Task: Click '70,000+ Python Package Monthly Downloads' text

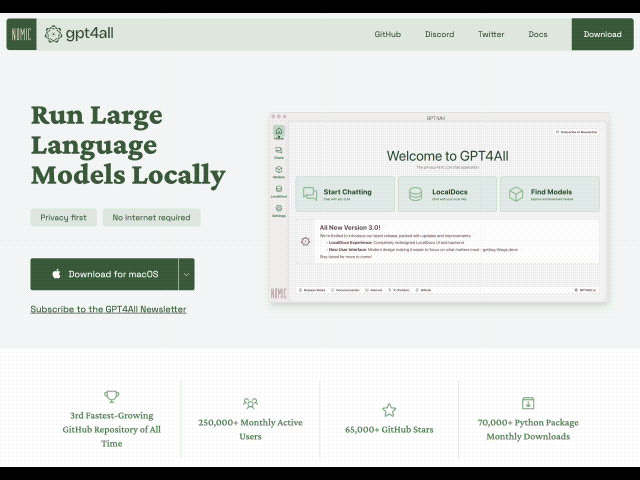Action: point(528,429)
